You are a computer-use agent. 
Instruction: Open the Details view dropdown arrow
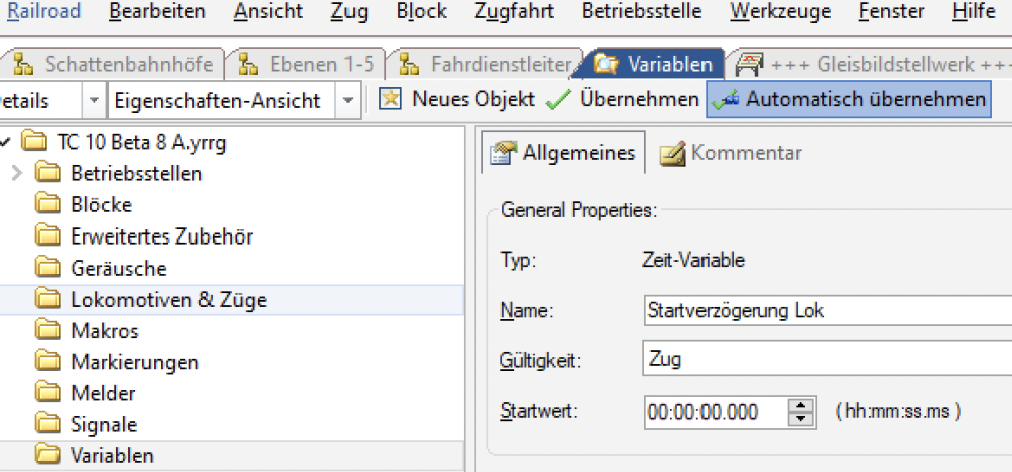(93, 100)
